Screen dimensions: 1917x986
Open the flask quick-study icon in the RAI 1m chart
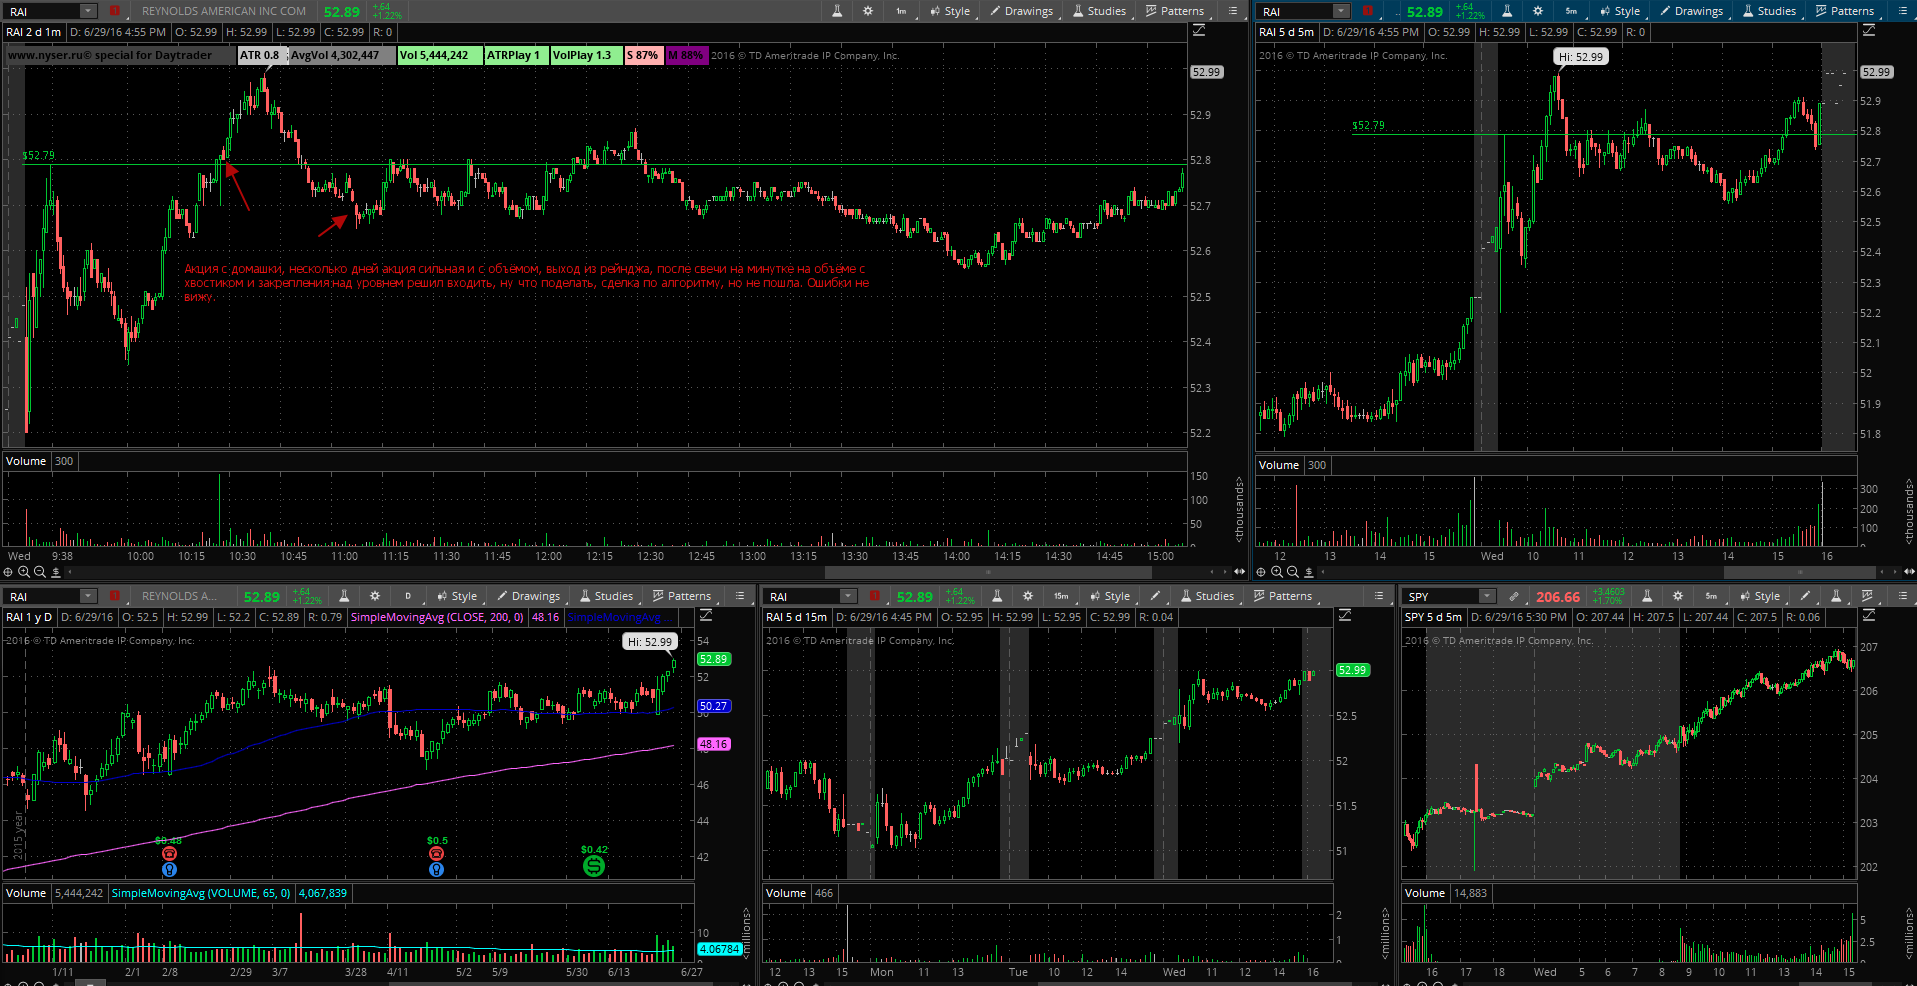pyautogui.click(x=838, y=11)
